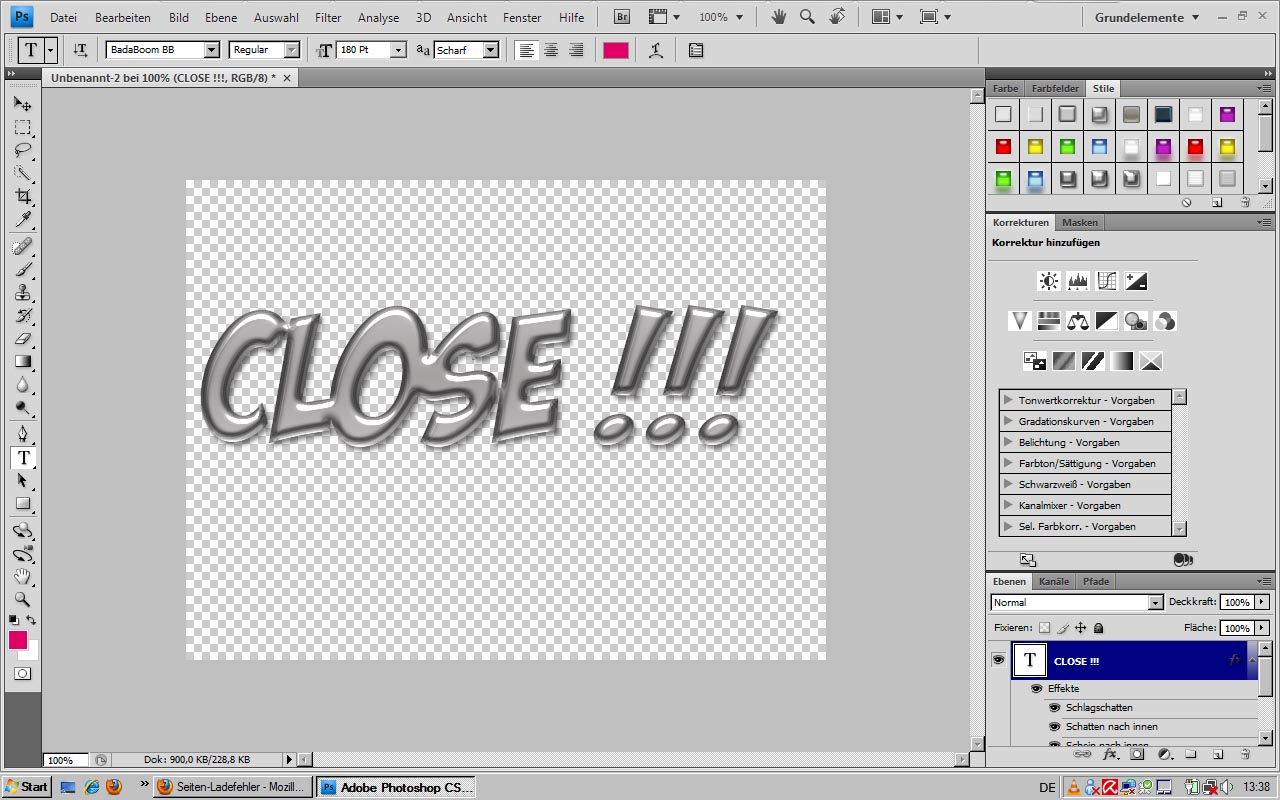Open the Filter menu
The width and height of the screenshot is (1280, 800).
coord(327,18)
